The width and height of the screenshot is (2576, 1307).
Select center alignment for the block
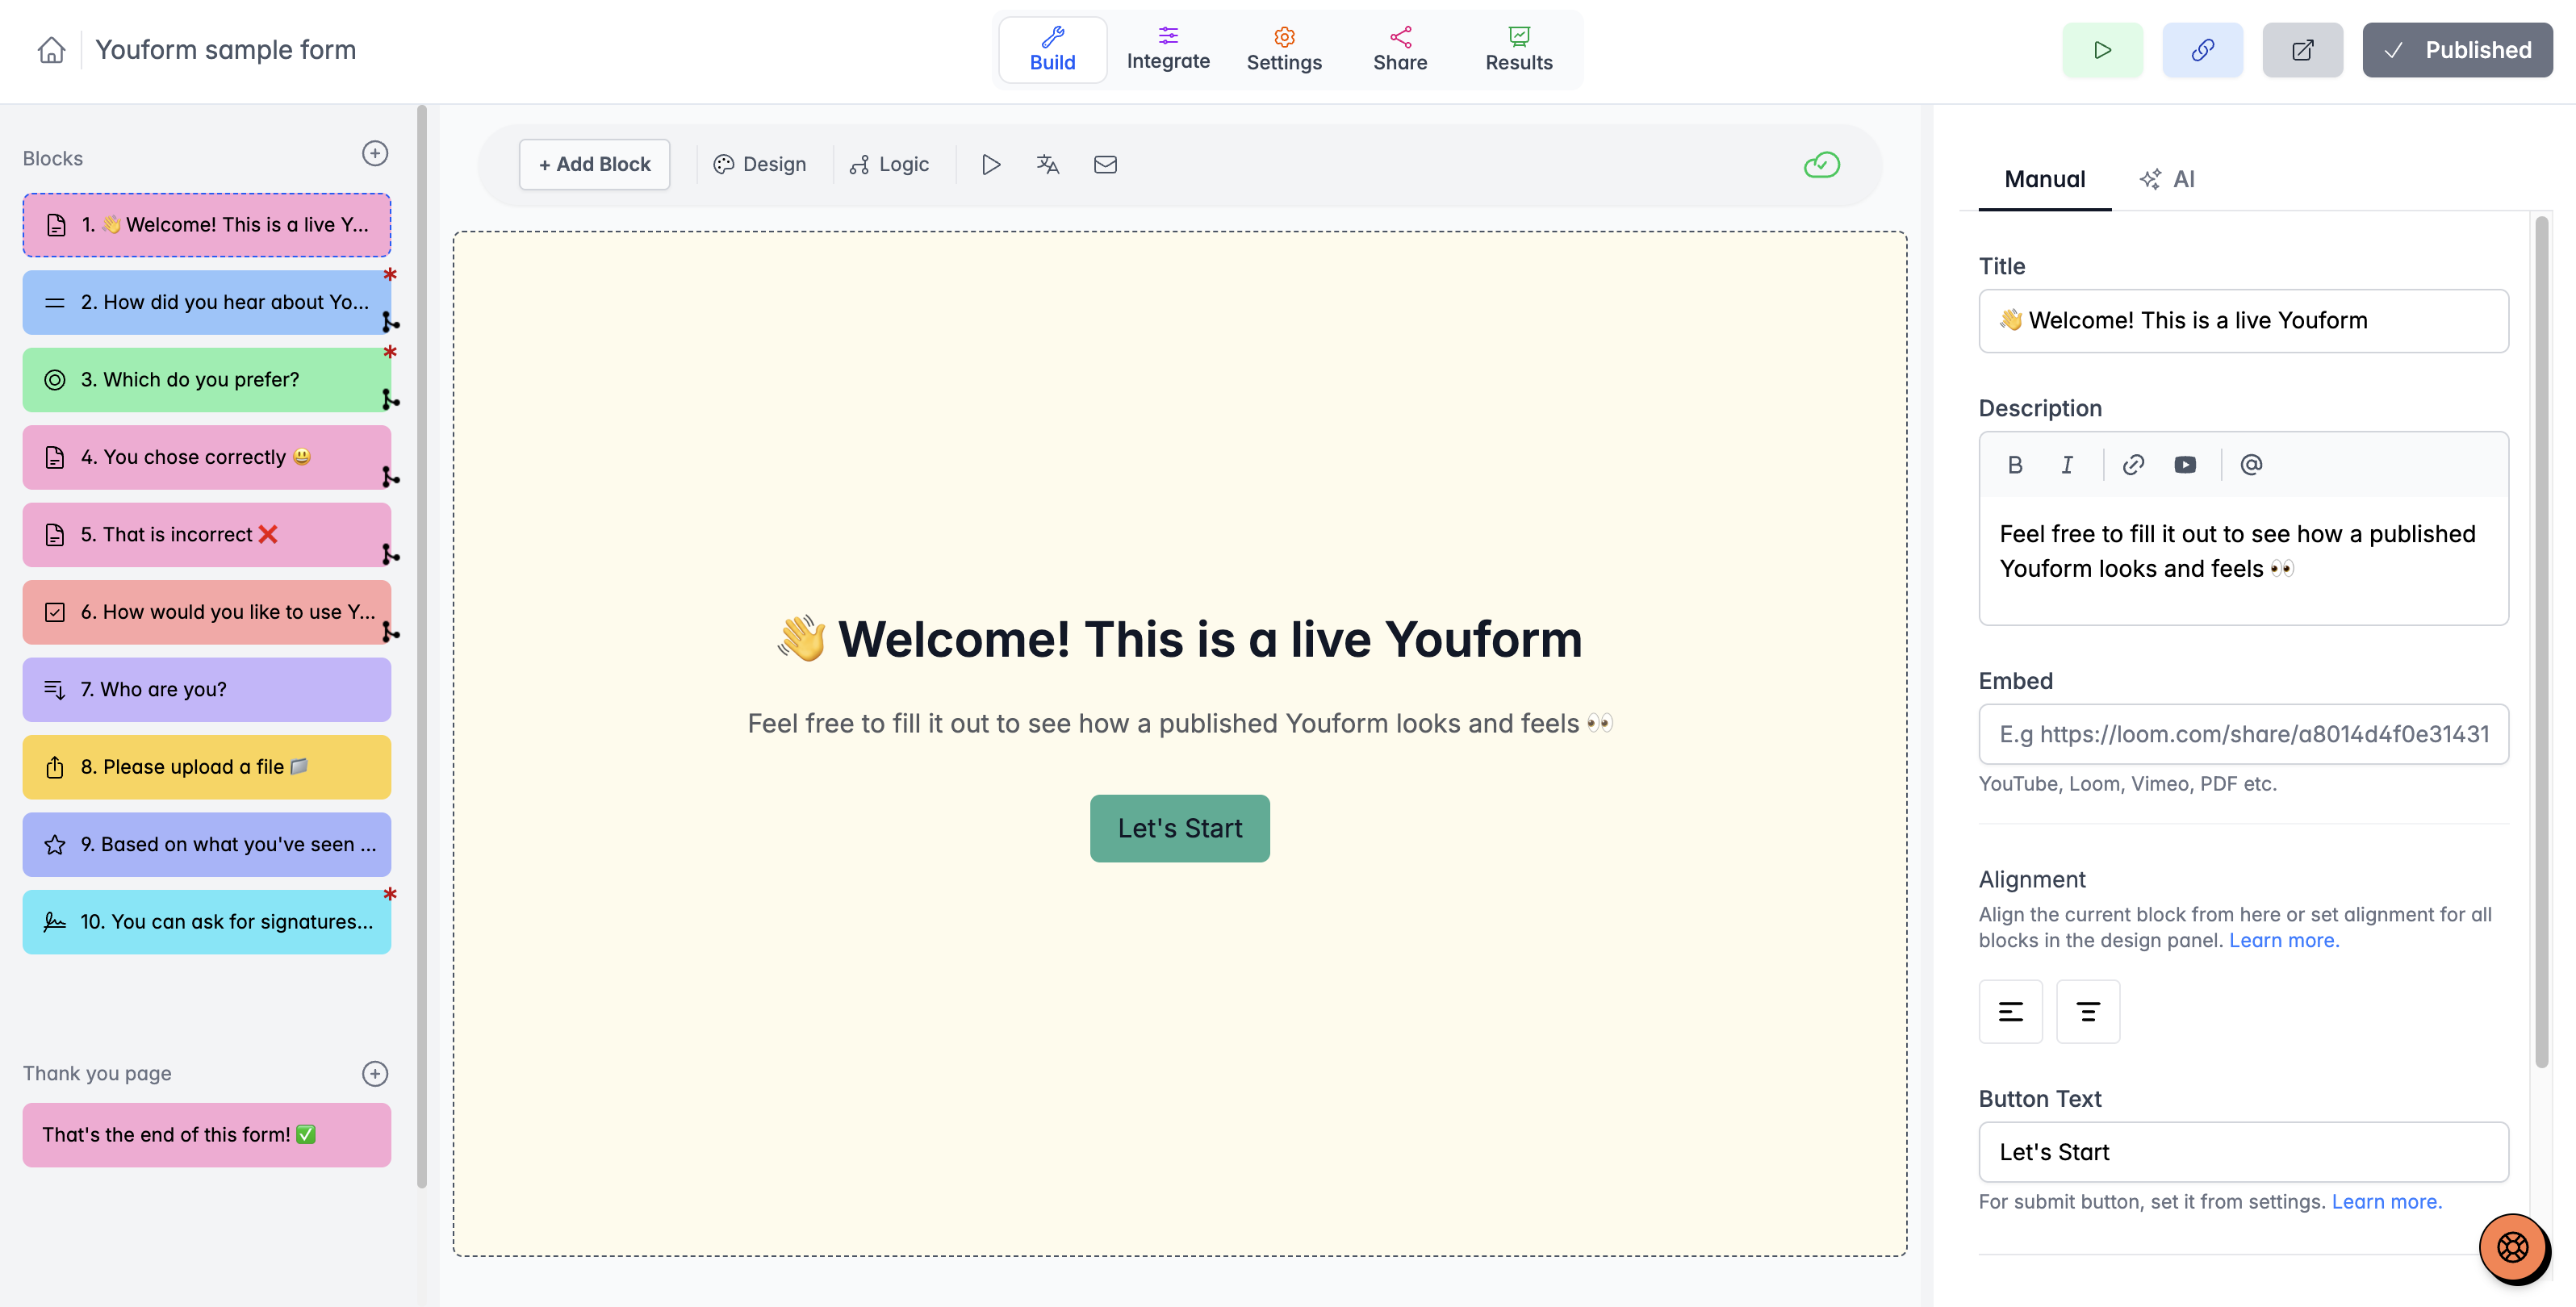coord(2088,1011)
